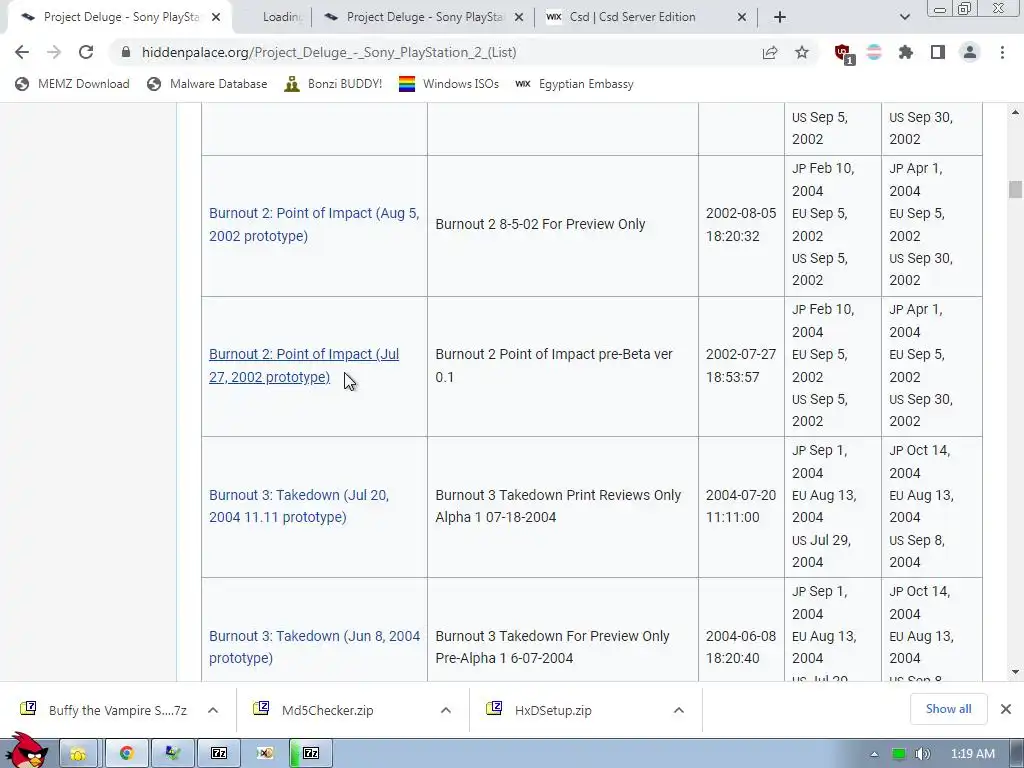Image resolution: width=1024 pixels, height=768 pixels.
Task: Toggle the browser side panel
Action: (x=938, y=52)
